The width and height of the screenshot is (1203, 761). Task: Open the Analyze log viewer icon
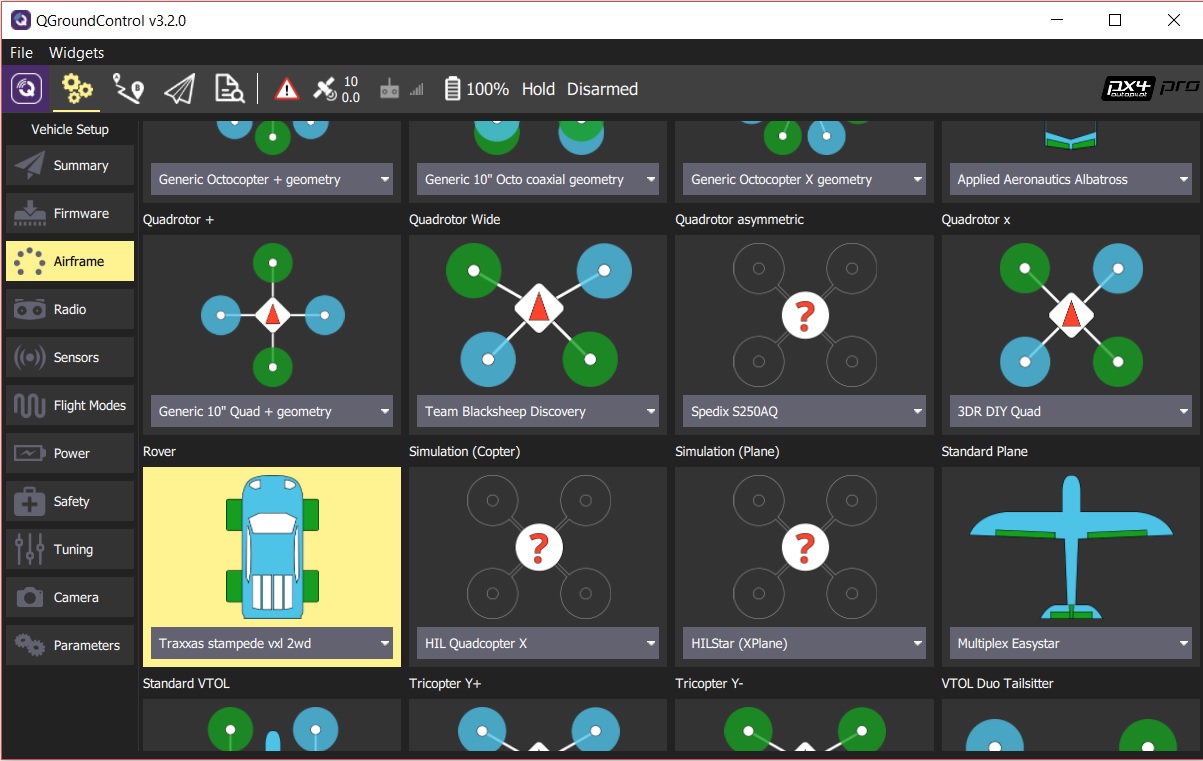point(230,89)
